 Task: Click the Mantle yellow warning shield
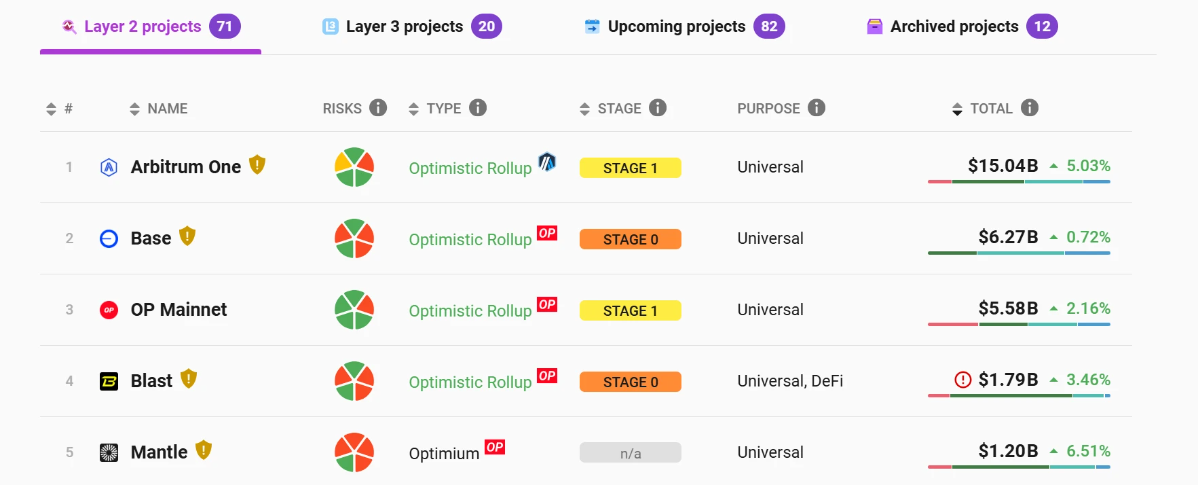[204, 450]
